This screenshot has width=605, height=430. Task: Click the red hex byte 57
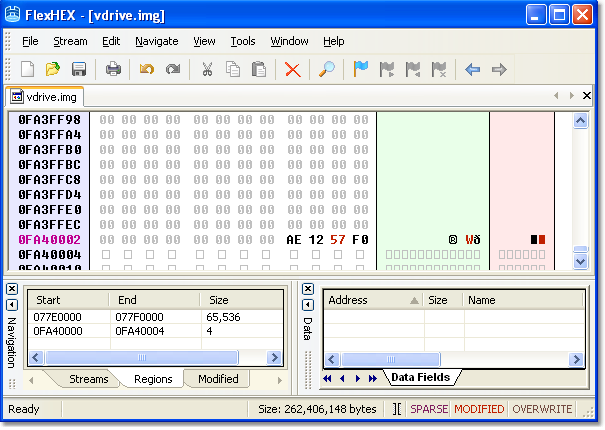point(338,240)
